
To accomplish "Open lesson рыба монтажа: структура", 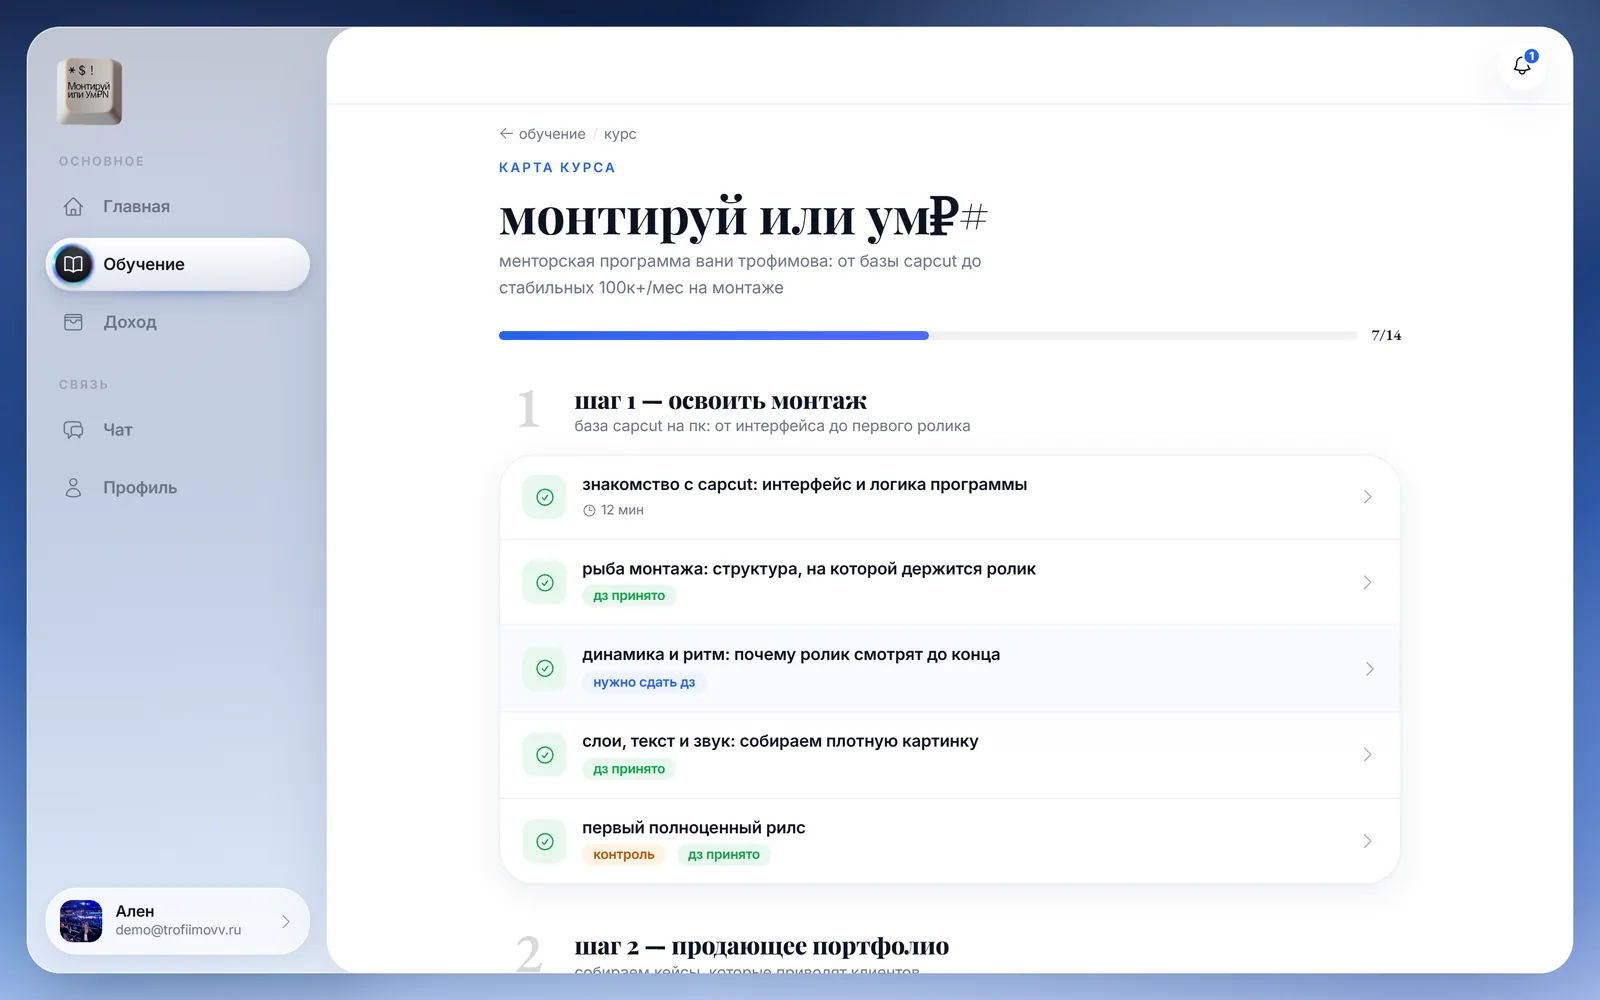I will (x=950, y=582).
